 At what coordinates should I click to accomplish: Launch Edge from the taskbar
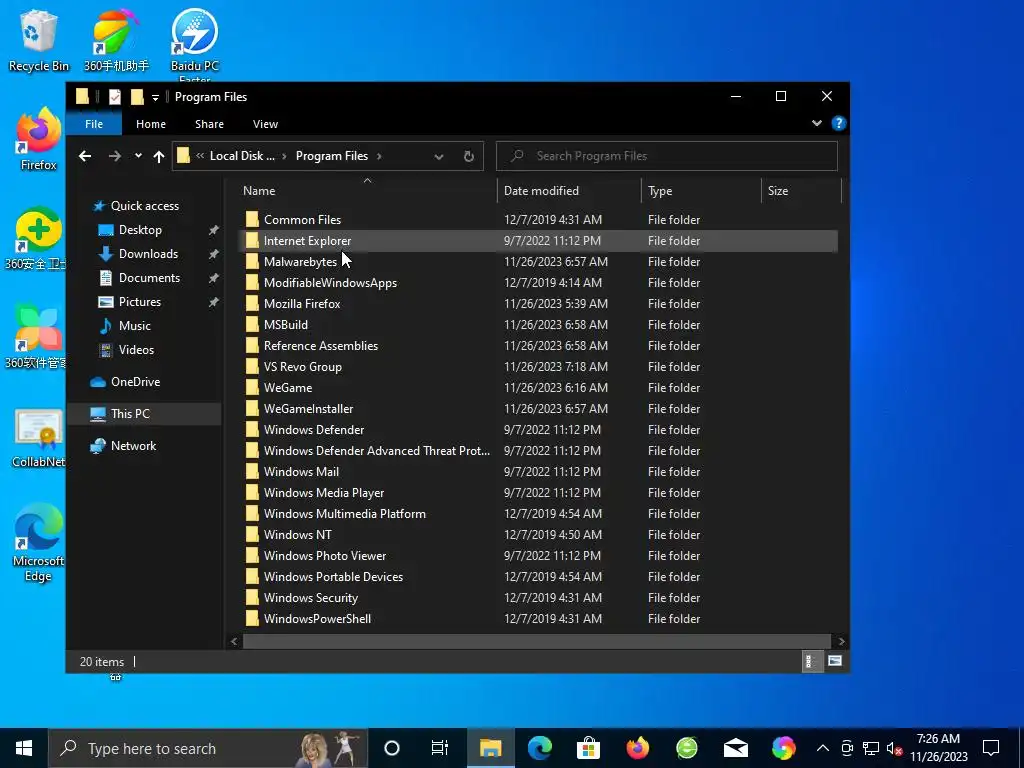point(540,748)
